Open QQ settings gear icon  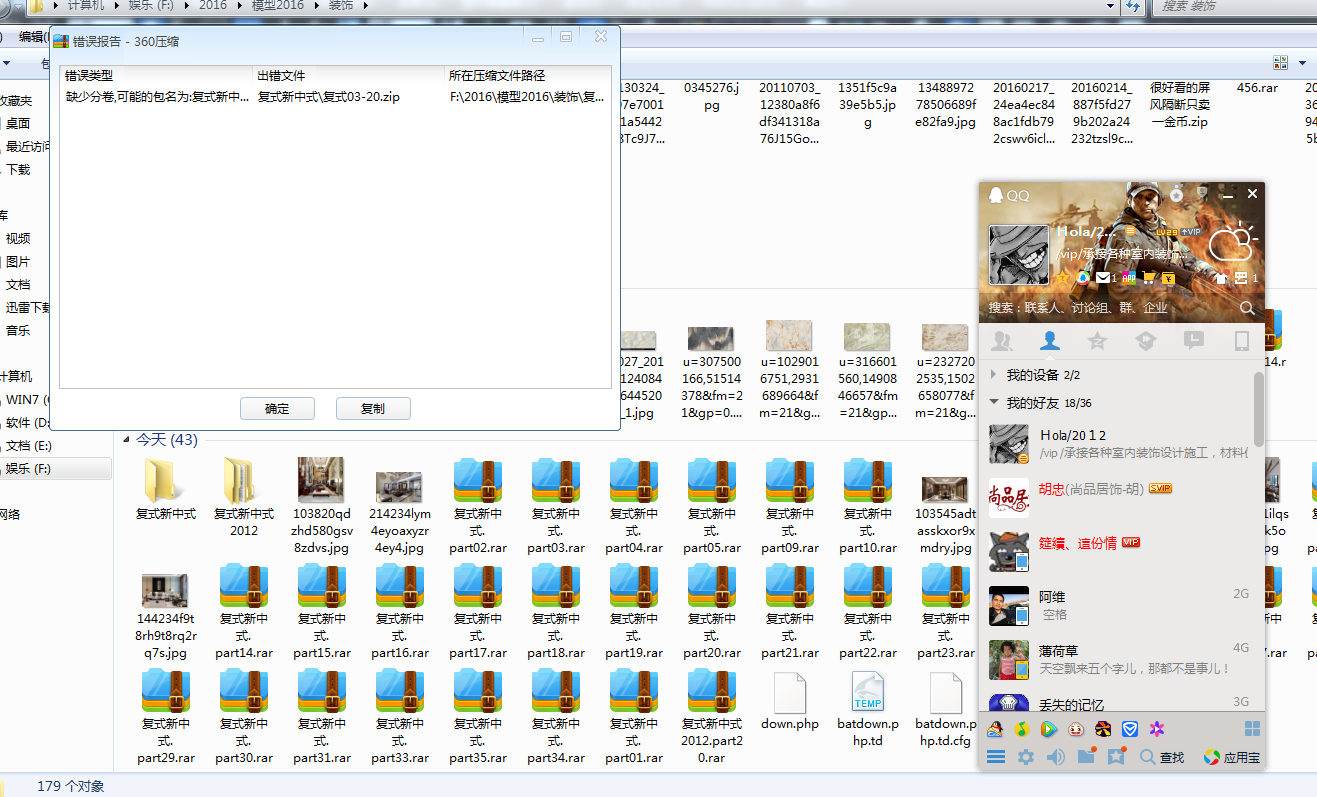[x=1025, y=757]
